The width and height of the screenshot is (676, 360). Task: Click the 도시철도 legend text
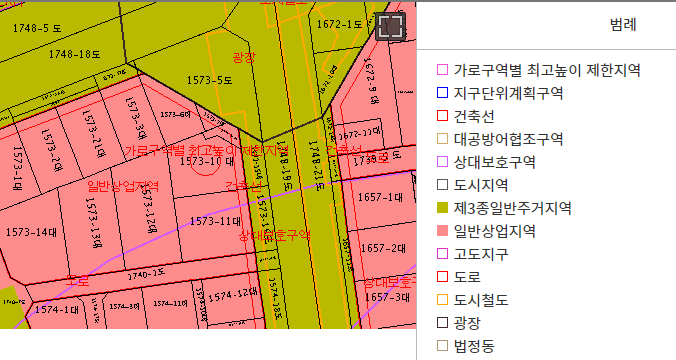(x=481, y=300)
